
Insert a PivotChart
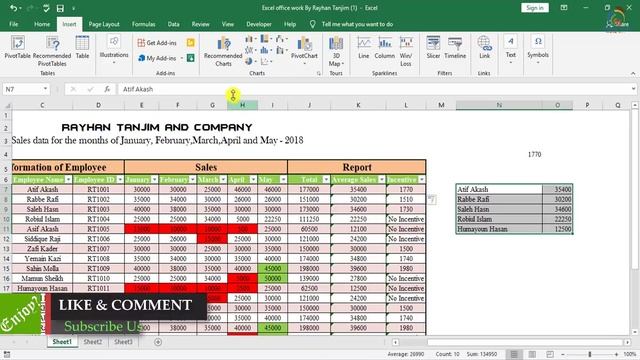click(x=304, y=50)
